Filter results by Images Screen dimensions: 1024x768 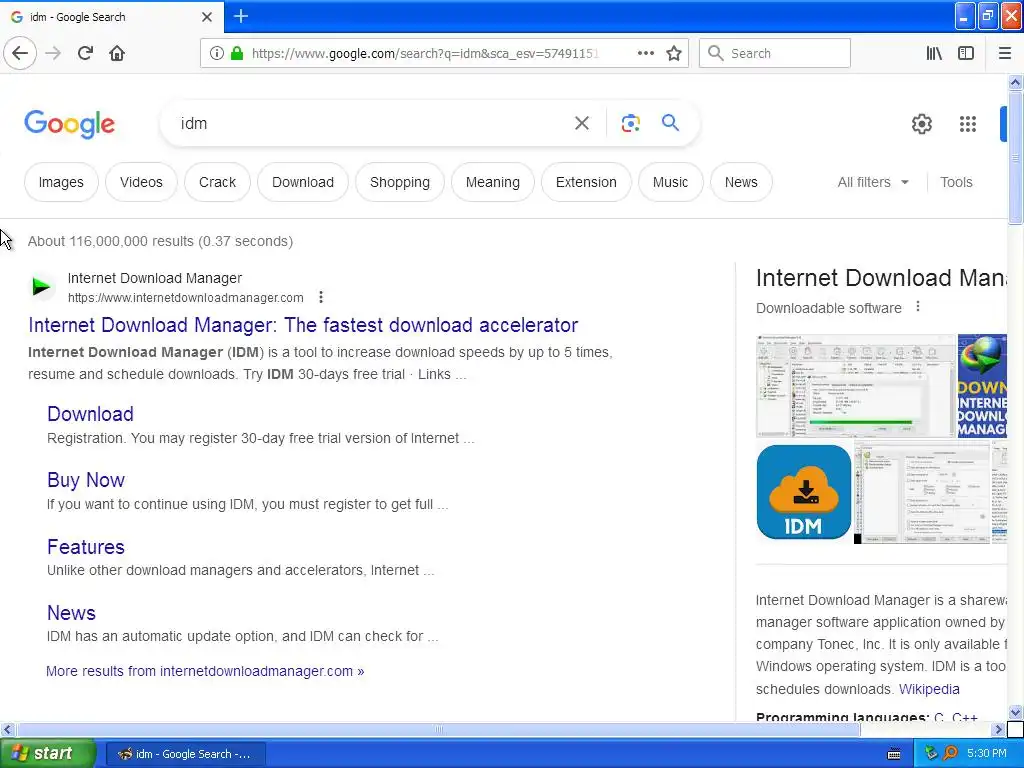pos(61,182)
